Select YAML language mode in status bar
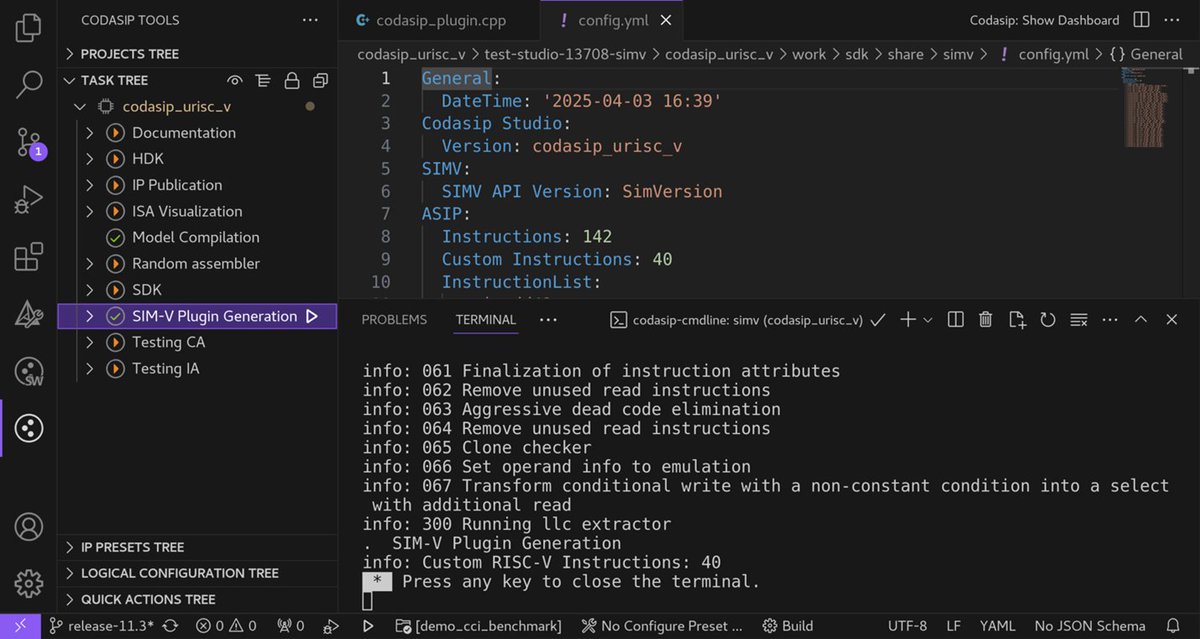 pyautogui.click(x=998, y=626)
